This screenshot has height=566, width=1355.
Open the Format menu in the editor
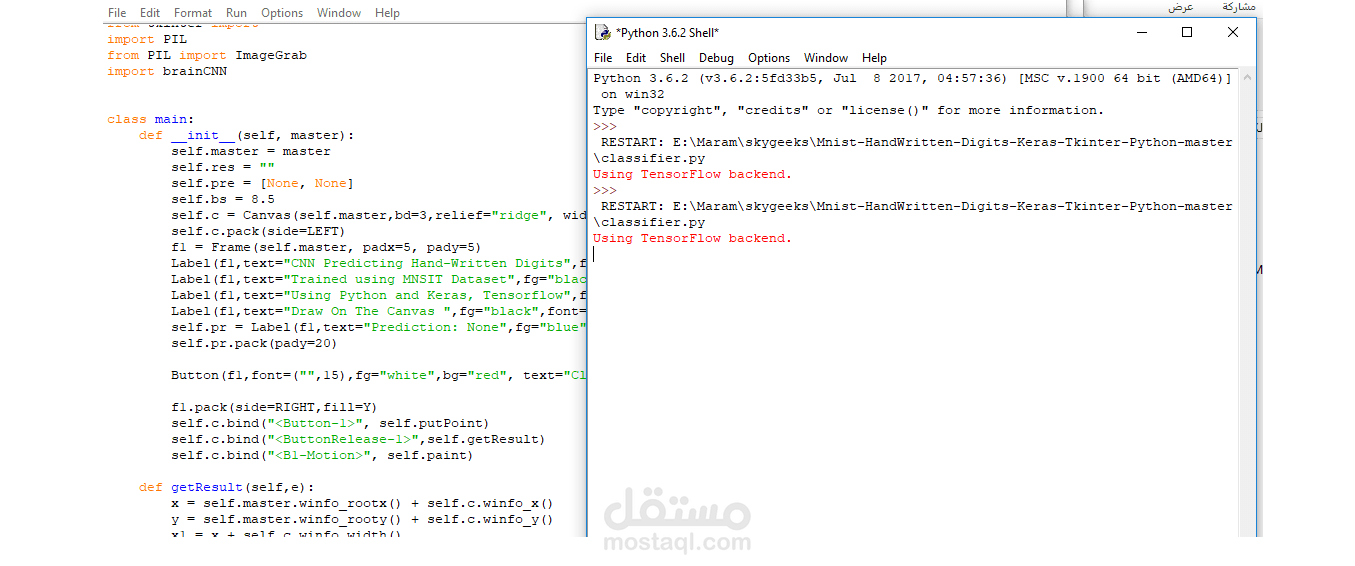[x=193, y=13]
